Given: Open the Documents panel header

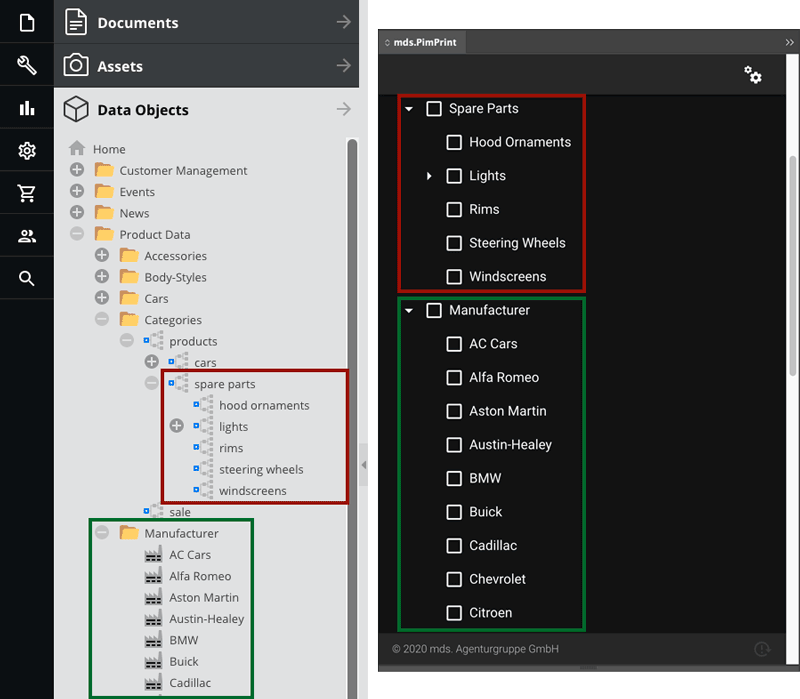Looking at the screenshot, I should click(x=207, y=22).
